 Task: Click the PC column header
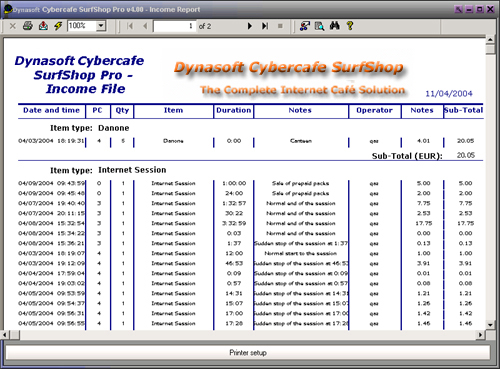pyautogui.click(x=97, y=110)
